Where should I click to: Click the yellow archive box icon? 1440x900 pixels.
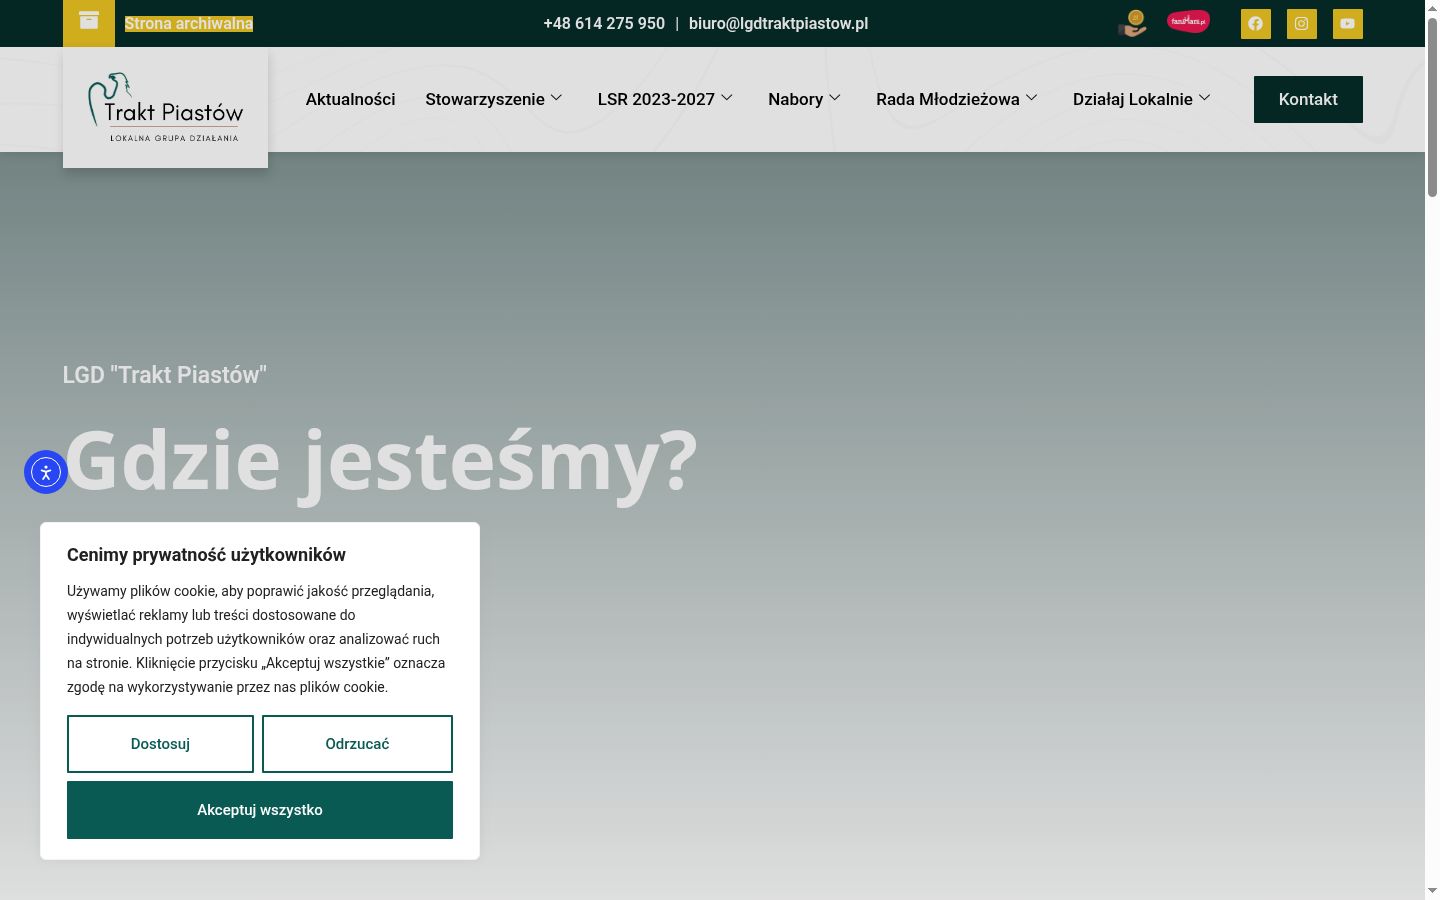click(x=89, y=21)
